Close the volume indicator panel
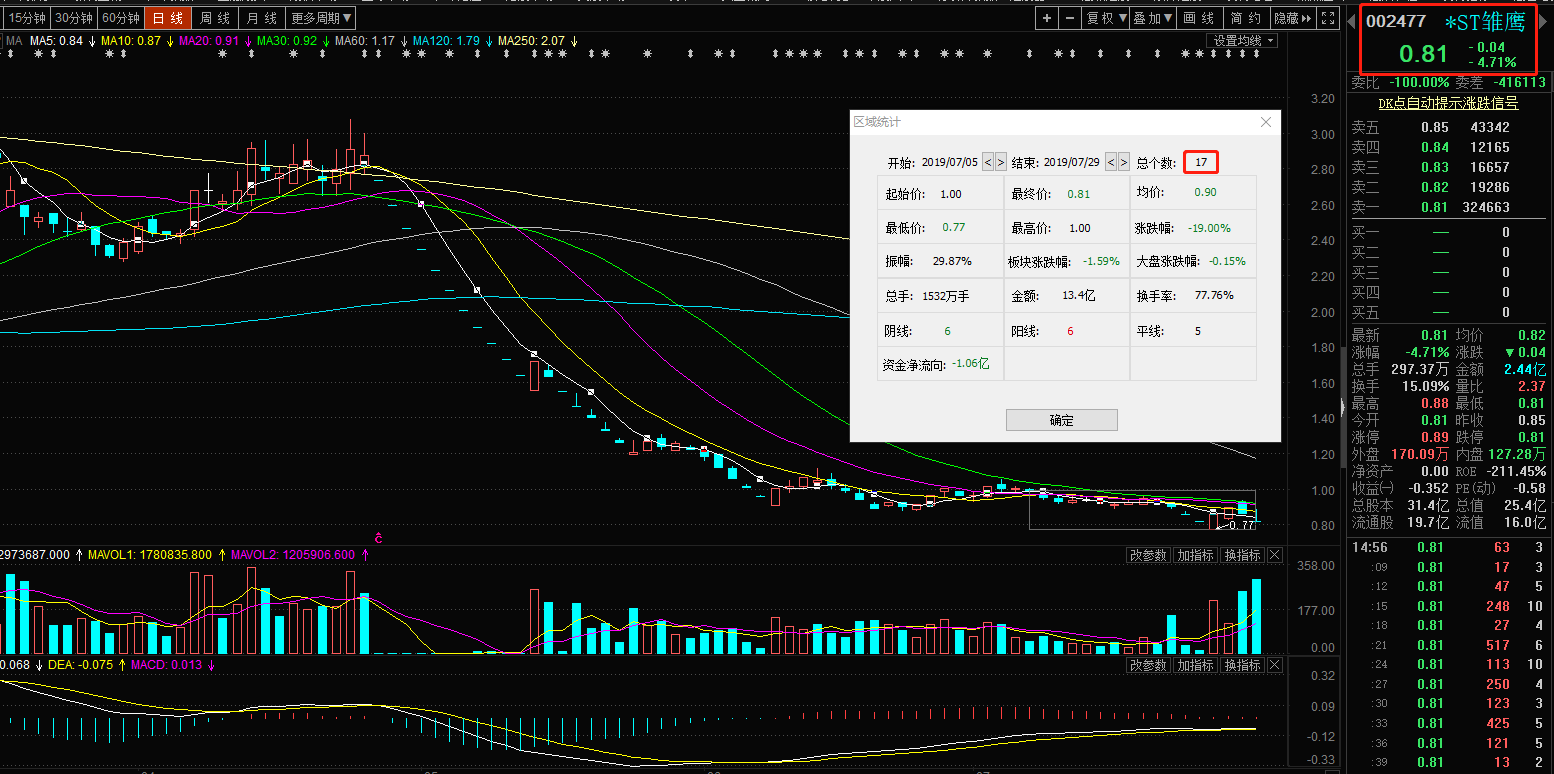Screen dimensions: 1554x774 point(1275,555)
